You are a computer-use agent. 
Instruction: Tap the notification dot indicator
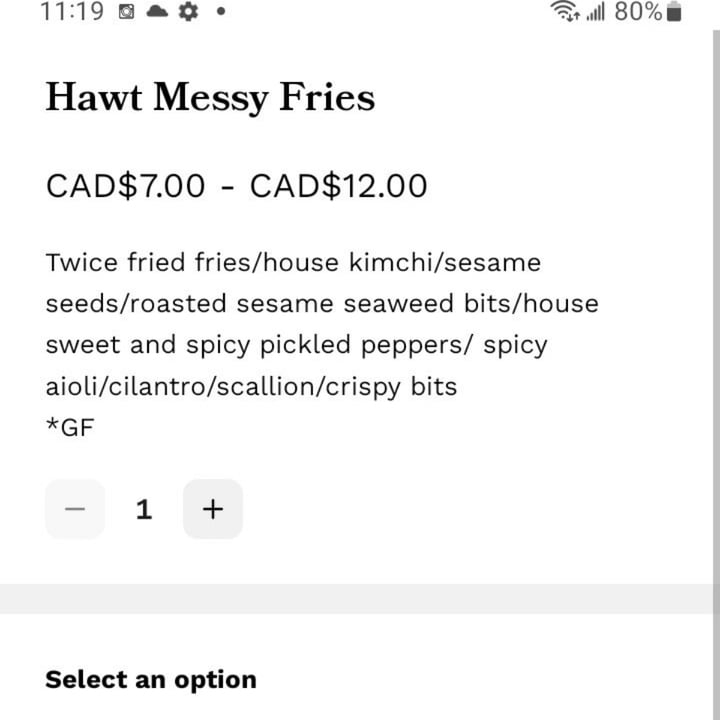point(220,12)
